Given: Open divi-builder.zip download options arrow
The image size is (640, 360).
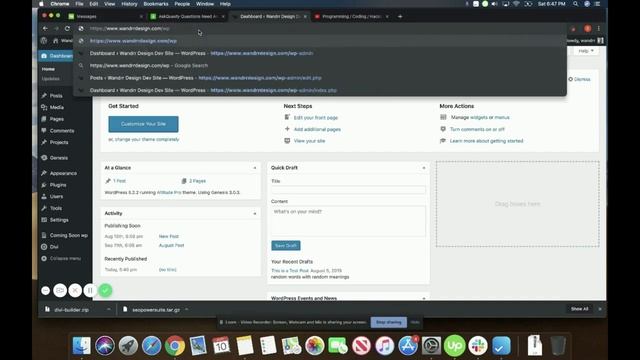Looking at the screenshot, I should [x=109, y=309].
